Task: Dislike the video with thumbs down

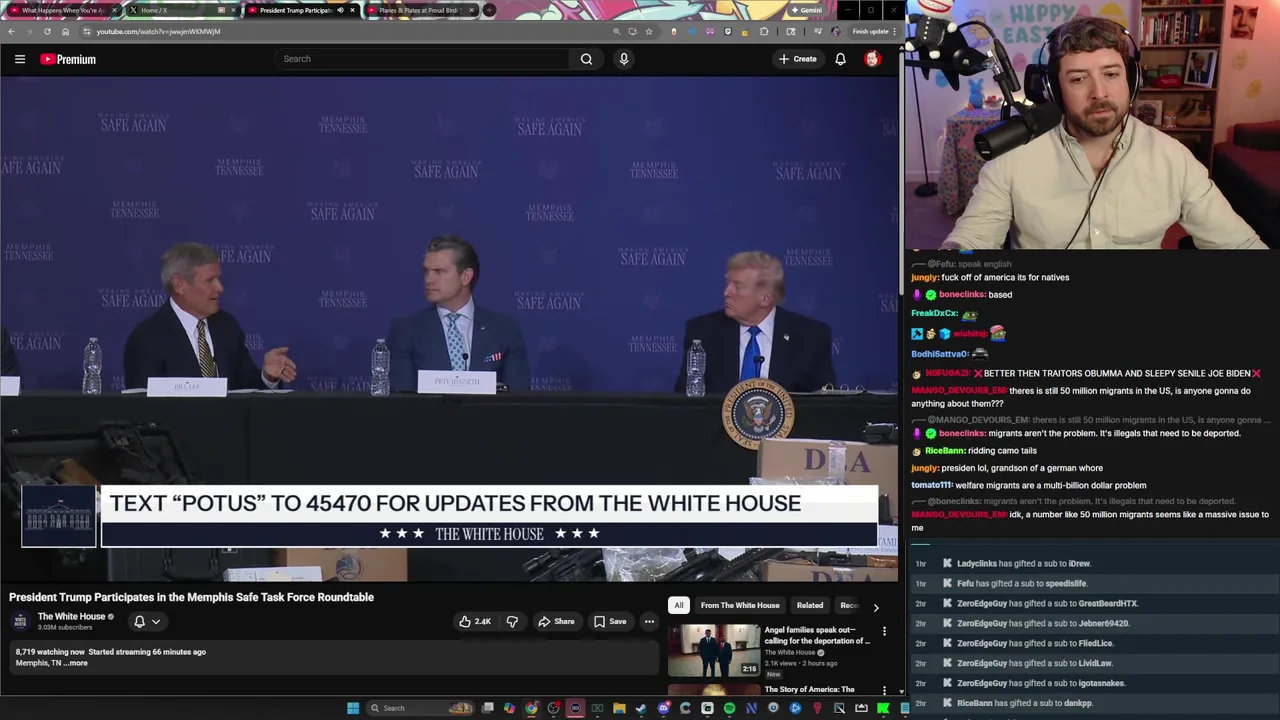Action: [512, 622]
